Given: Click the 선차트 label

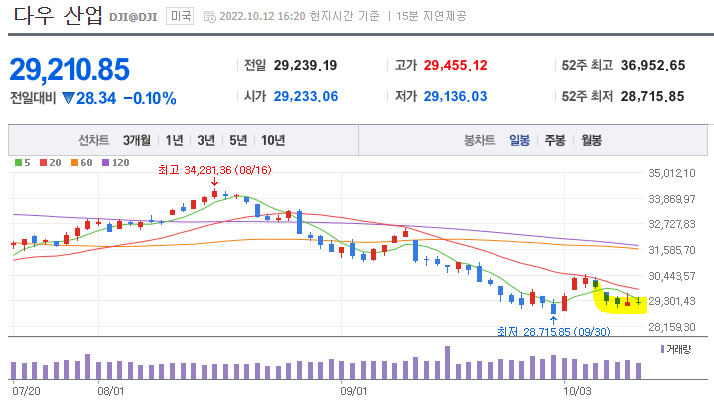Looking at the screenshot, I should [x=93, y=140].
